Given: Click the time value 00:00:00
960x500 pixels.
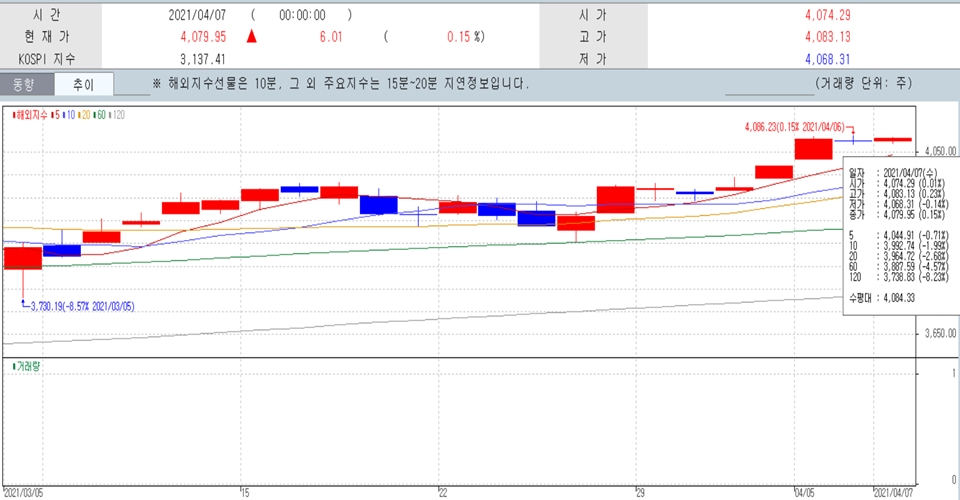Looking at the screenshot, I should tap(302, 15).
